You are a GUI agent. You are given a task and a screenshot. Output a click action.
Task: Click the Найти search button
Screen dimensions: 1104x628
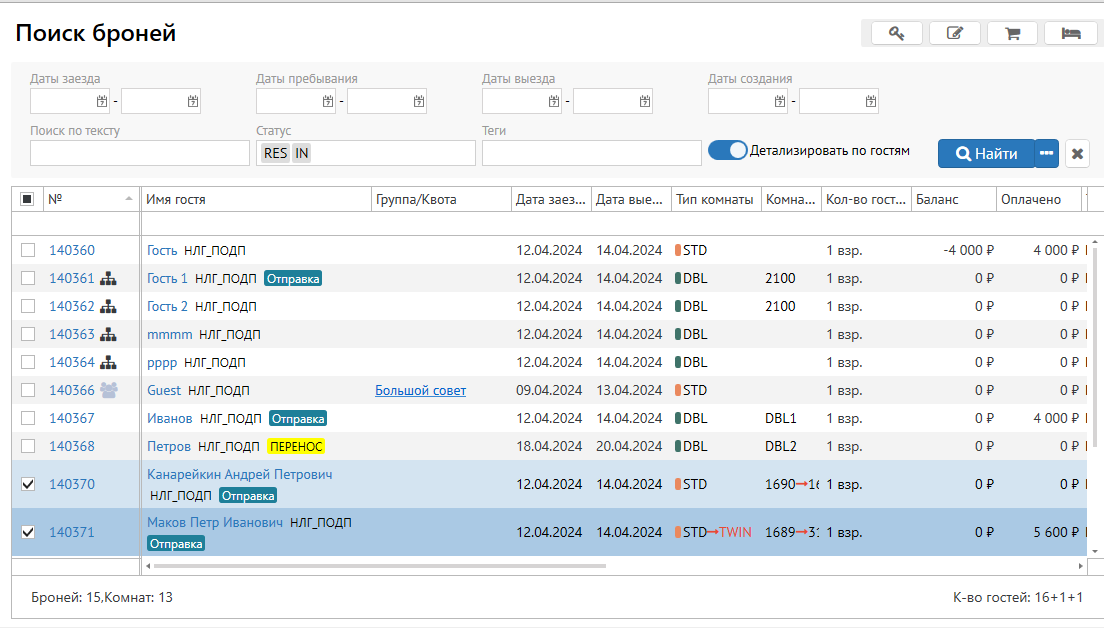pyautogui.click(x=986, y=154)
